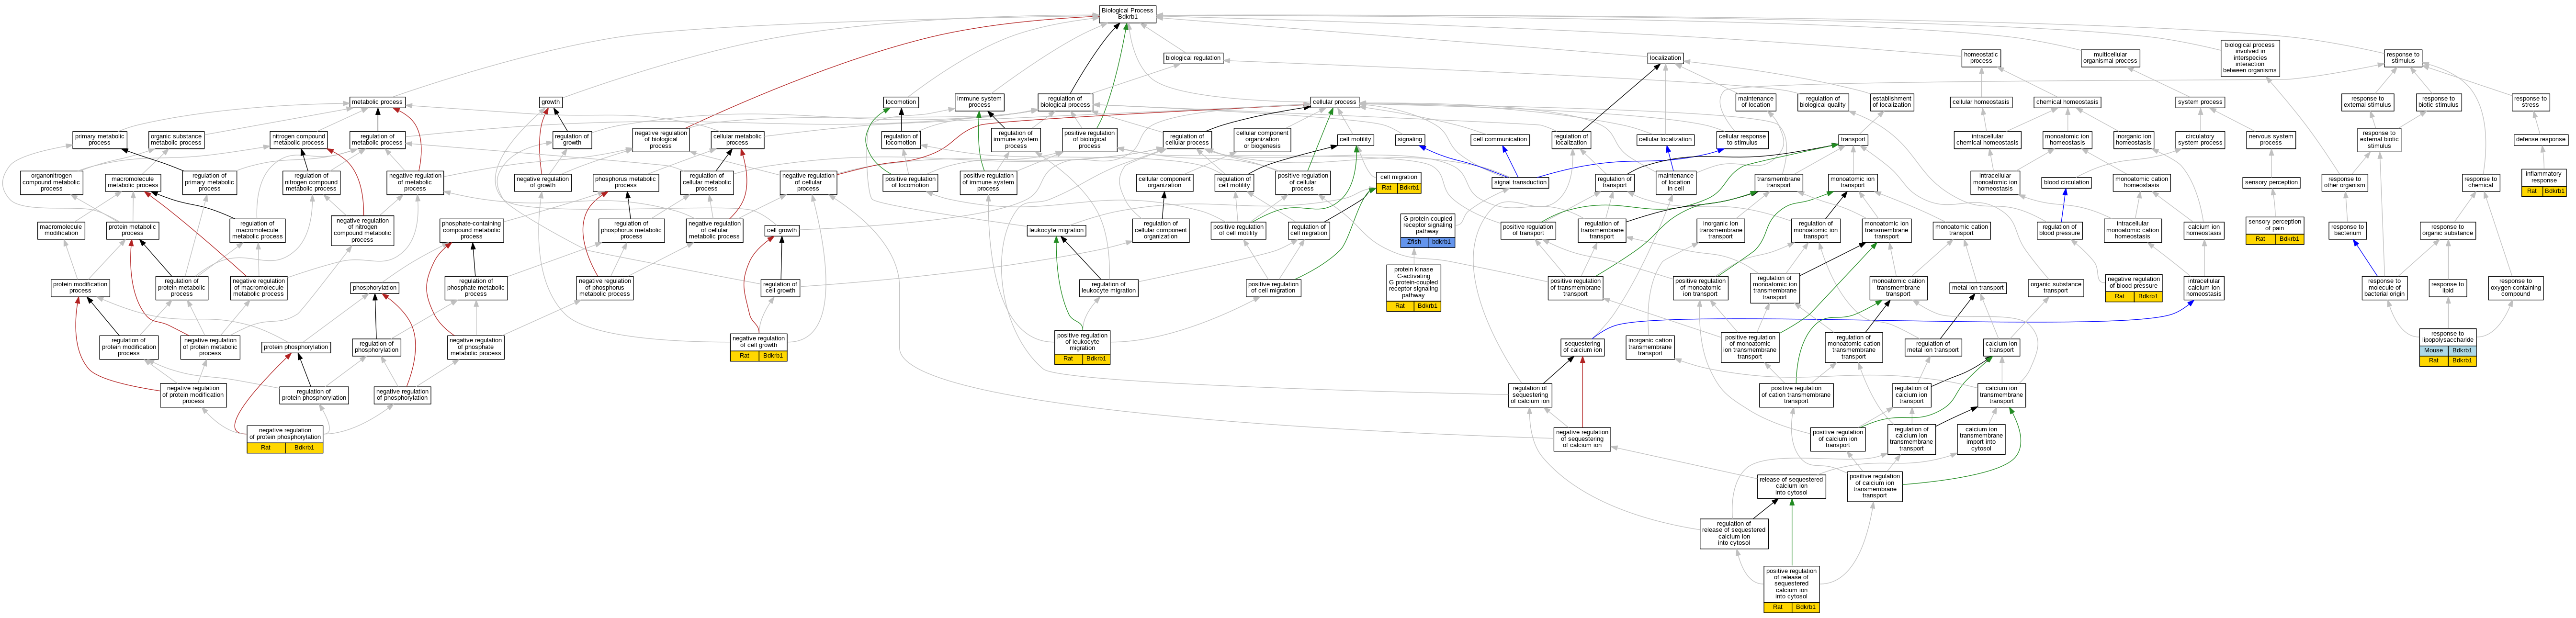Click the 'interspecies interaction between organisms' node
Screen dimensions: 2576x618
tap(2249, 58)
